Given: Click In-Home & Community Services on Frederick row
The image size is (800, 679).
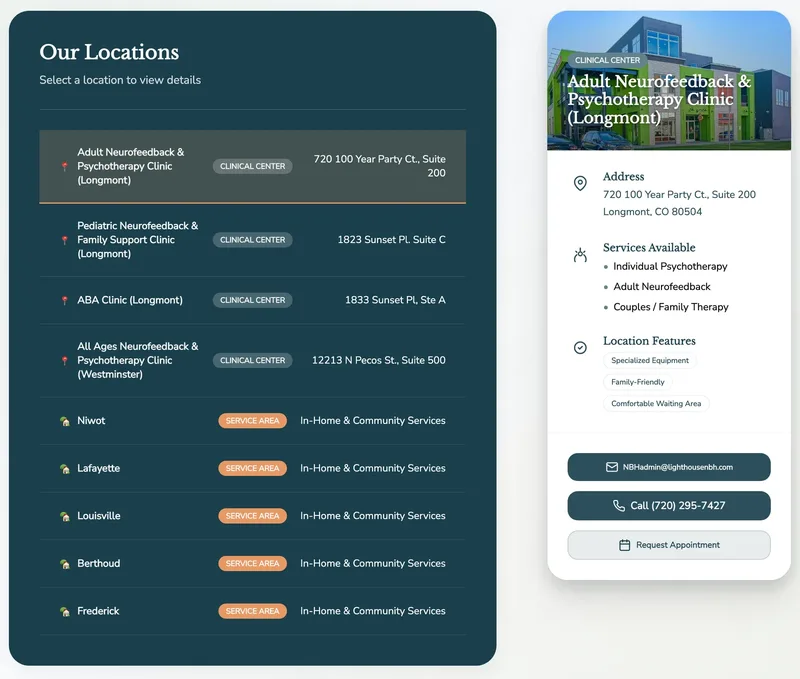Looking at the screenshot, I should (372, 611).
